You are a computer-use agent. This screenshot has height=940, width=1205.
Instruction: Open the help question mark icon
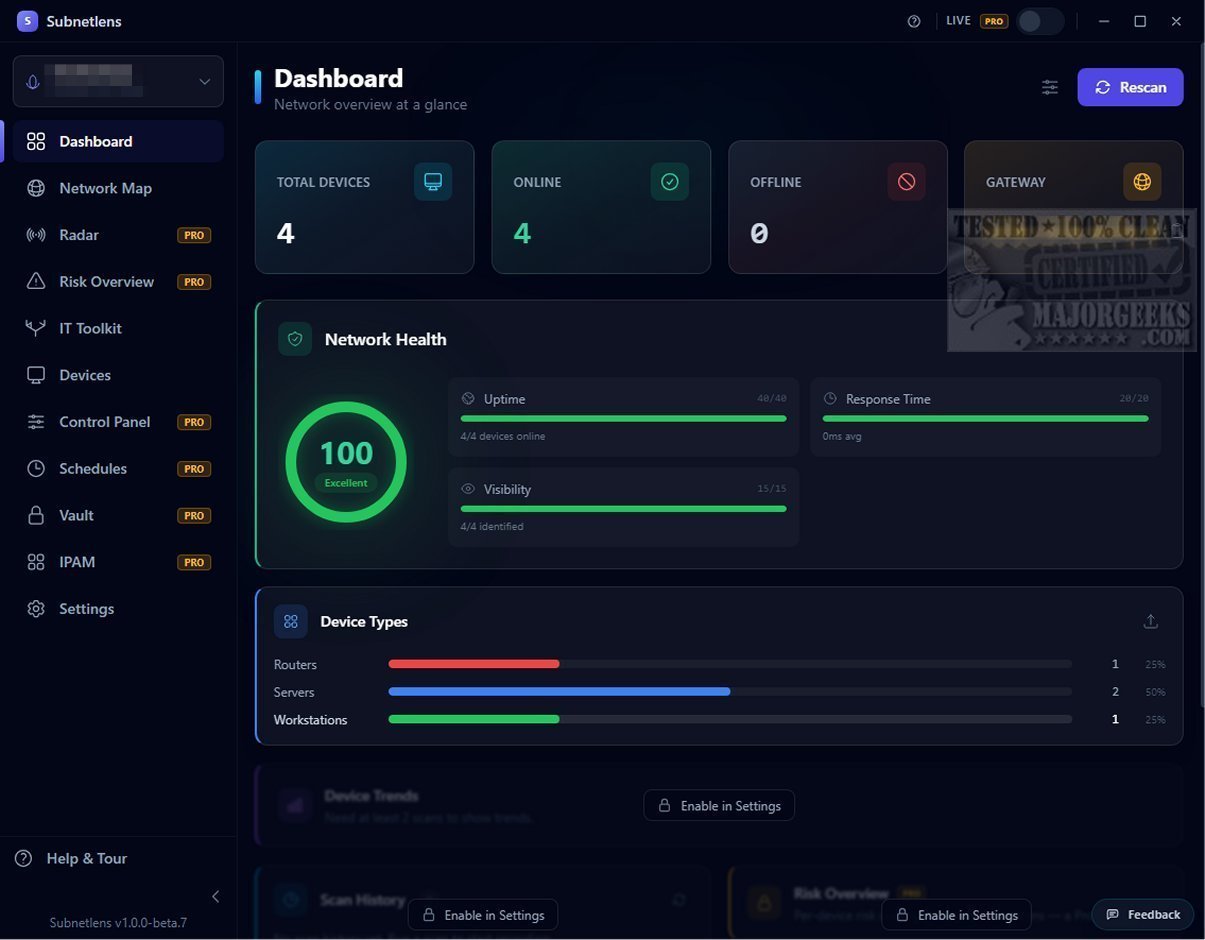click(914, 21)
